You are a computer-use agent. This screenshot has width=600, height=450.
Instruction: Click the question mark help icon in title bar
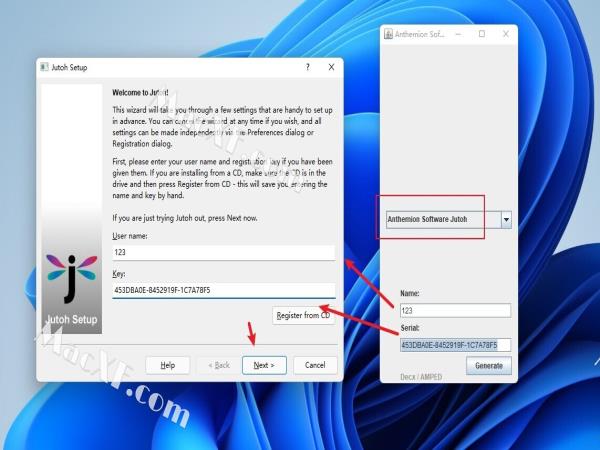pyautogui.click(x=308, y=67)
